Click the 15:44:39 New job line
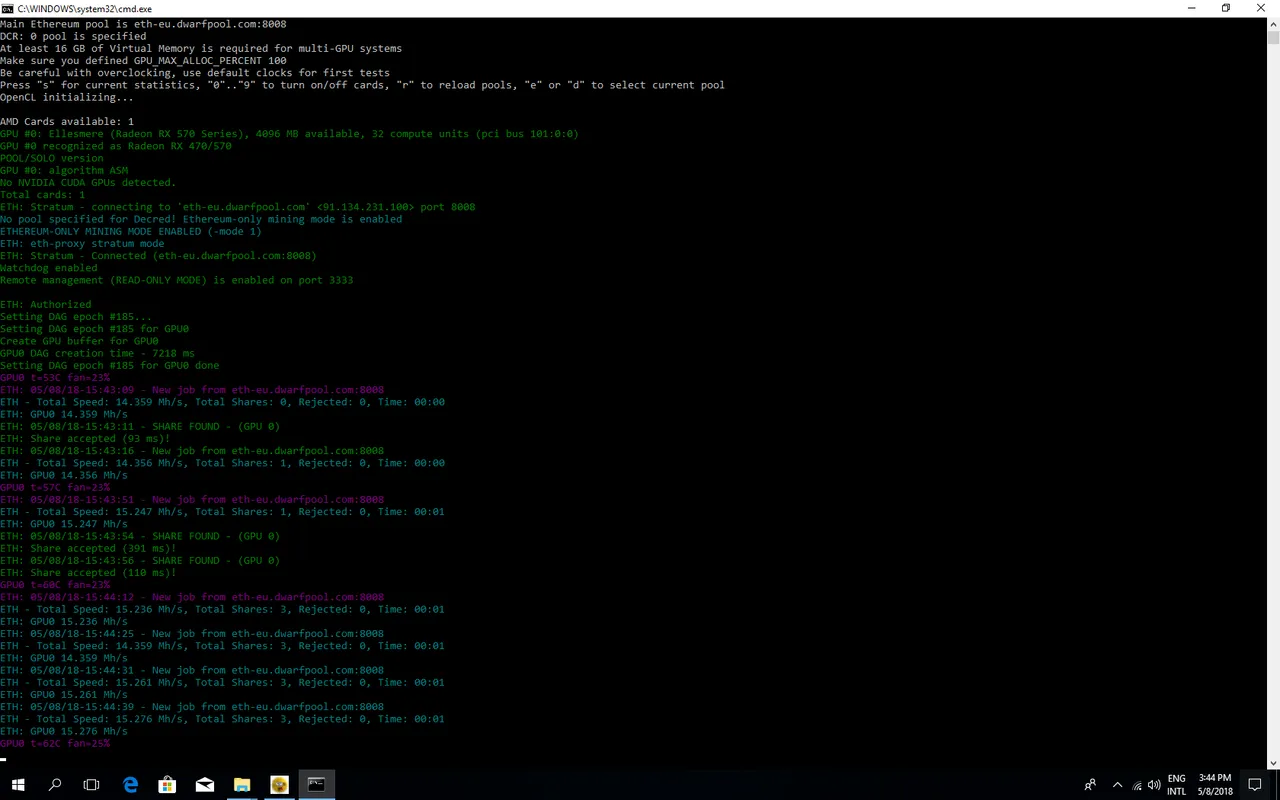Screen dimensions: 1280x800 click(x=192, y=707)
